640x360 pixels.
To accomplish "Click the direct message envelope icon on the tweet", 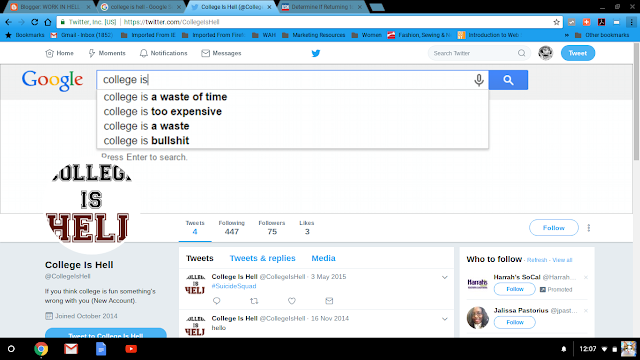I will [x=329, y=301].
